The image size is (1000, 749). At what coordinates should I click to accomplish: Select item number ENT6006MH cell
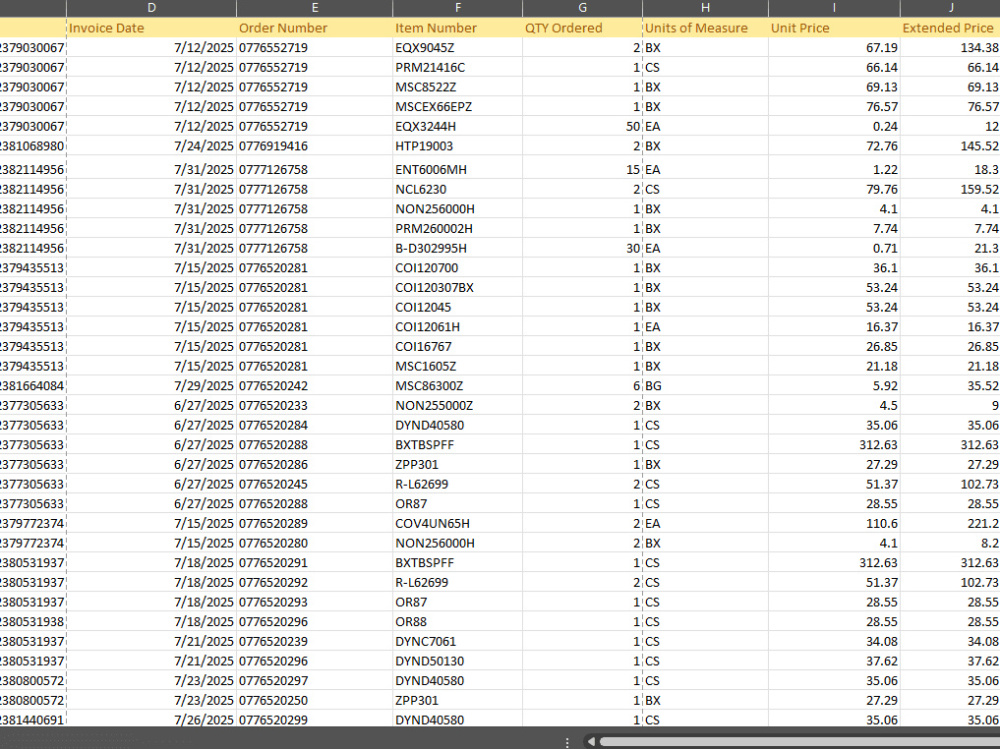click(457, 170)
